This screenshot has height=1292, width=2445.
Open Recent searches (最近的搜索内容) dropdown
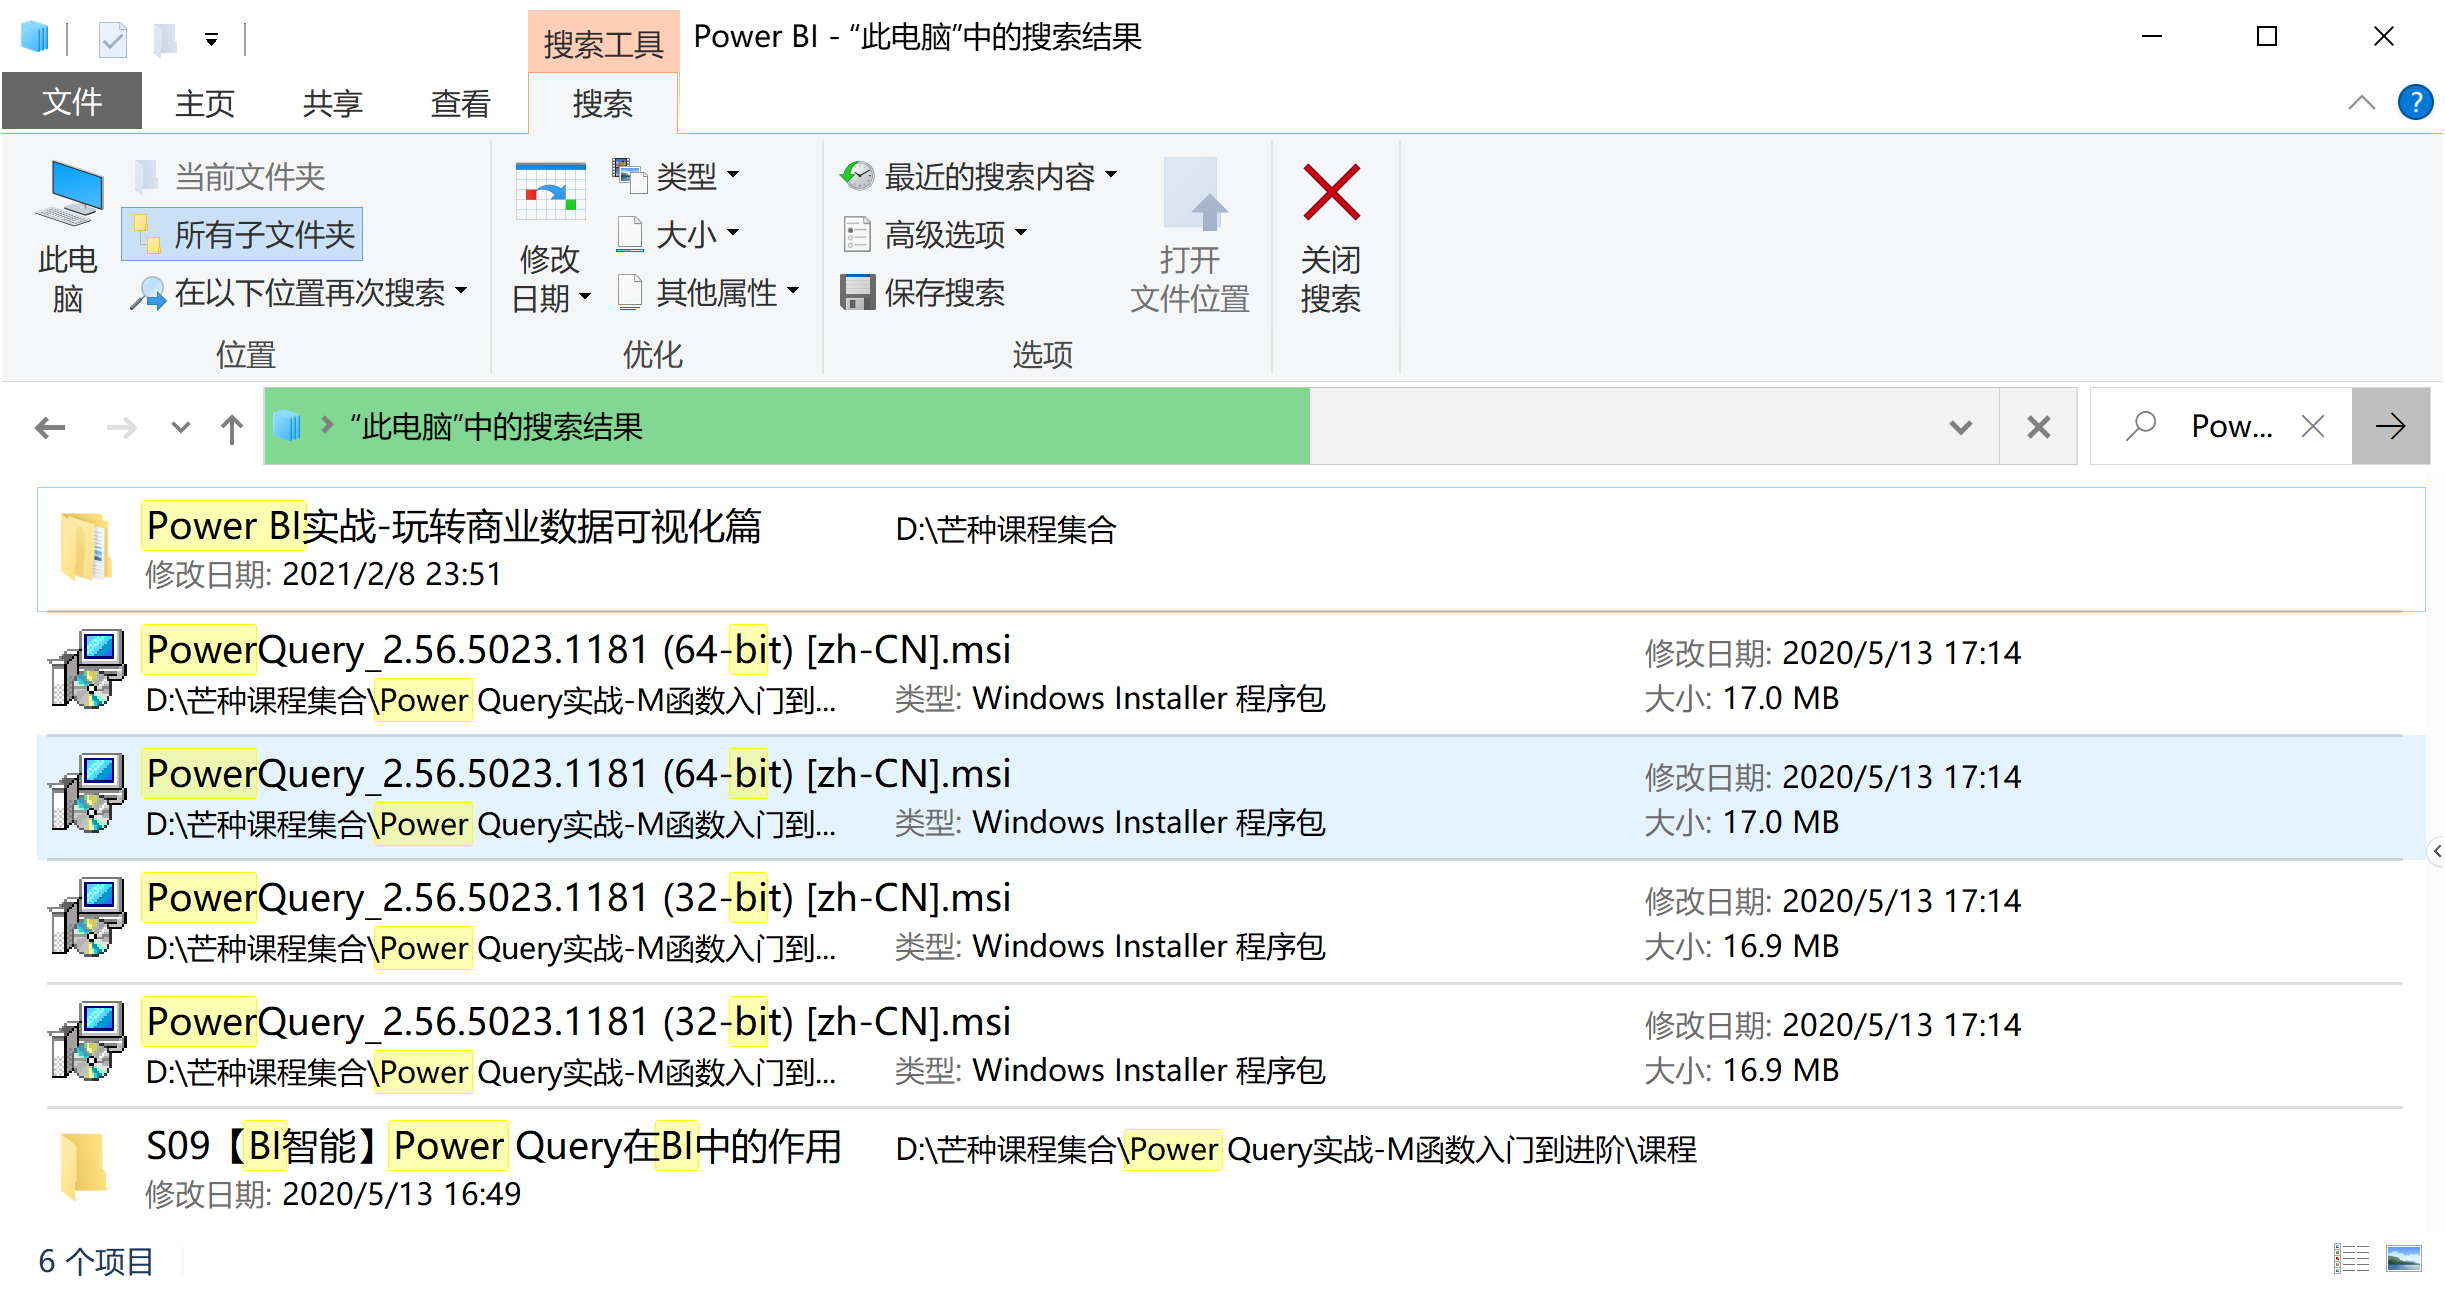pos(978,176)
